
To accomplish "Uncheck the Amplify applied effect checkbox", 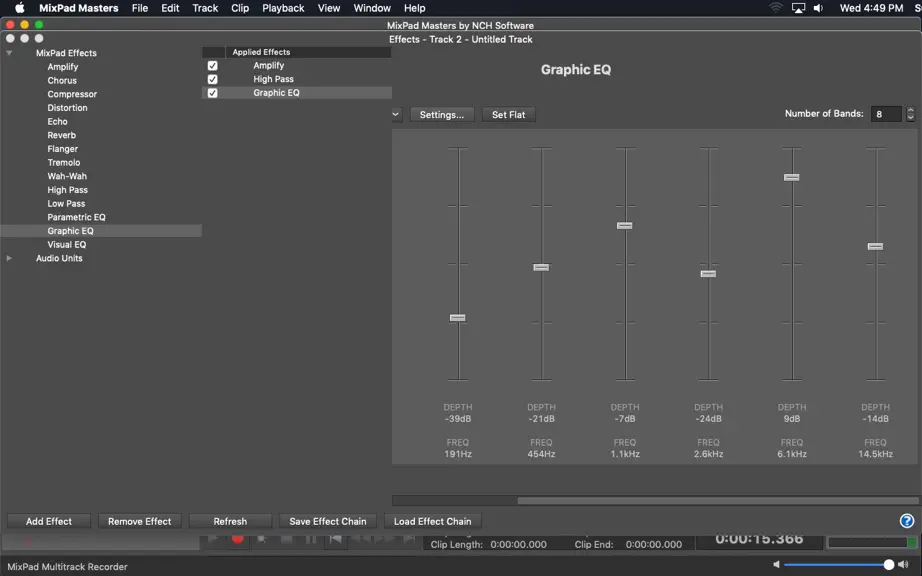I will (x=212, y=65).
